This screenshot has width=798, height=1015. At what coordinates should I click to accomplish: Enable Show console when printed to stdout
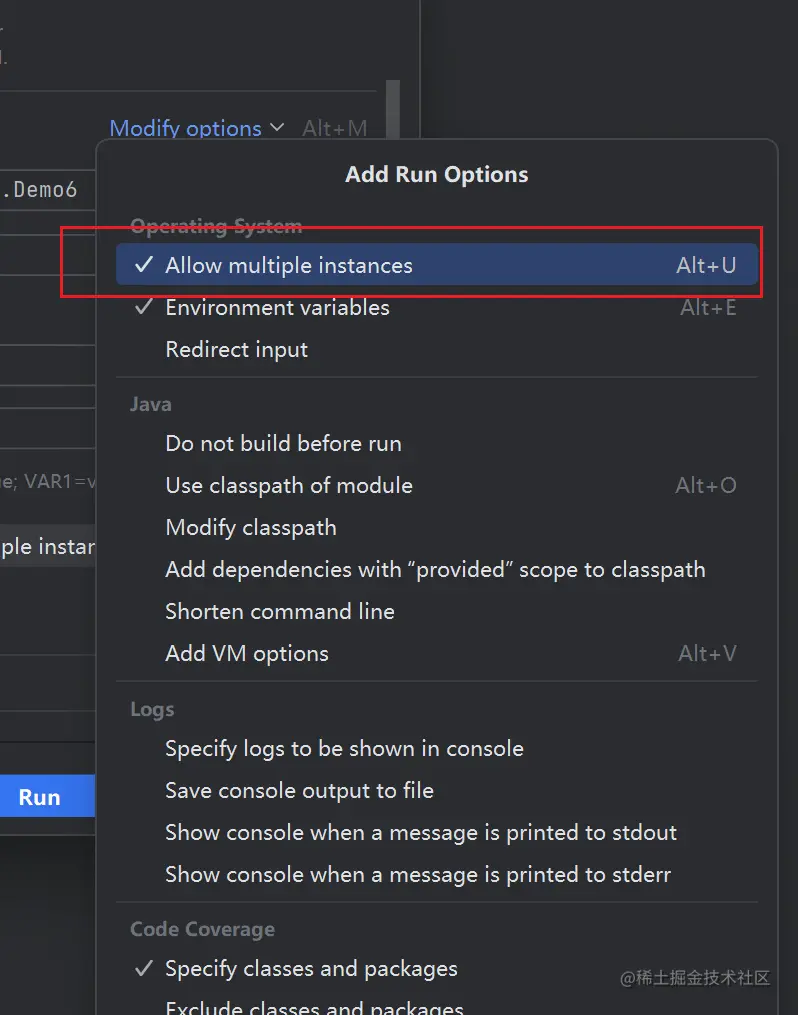click(421, 833)
